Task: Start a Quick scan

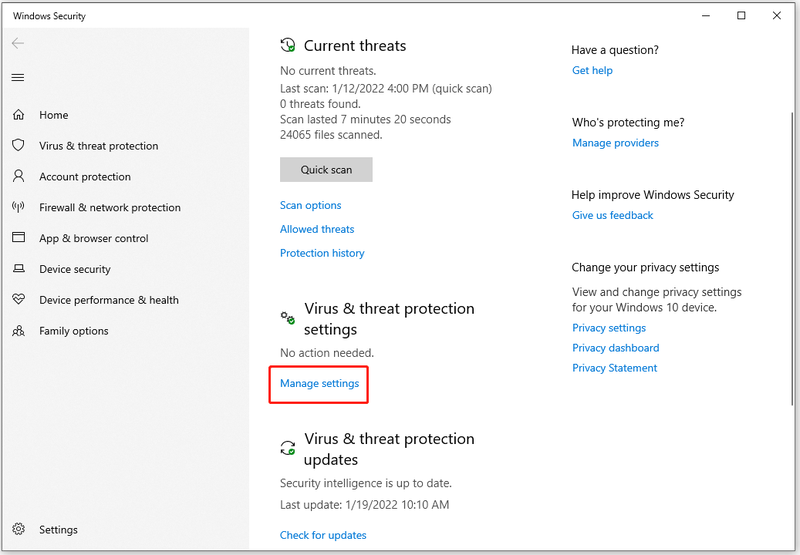Action: [x=326, y=169]
